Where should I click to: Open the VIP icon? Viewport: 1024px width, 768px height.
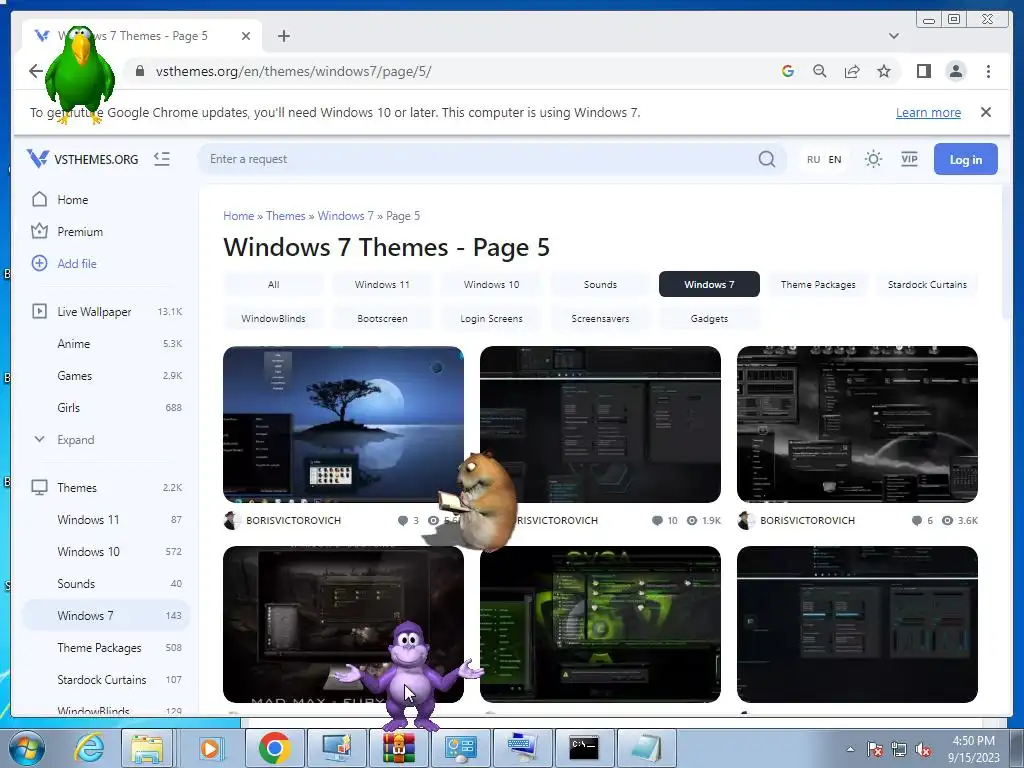[909, 159]
